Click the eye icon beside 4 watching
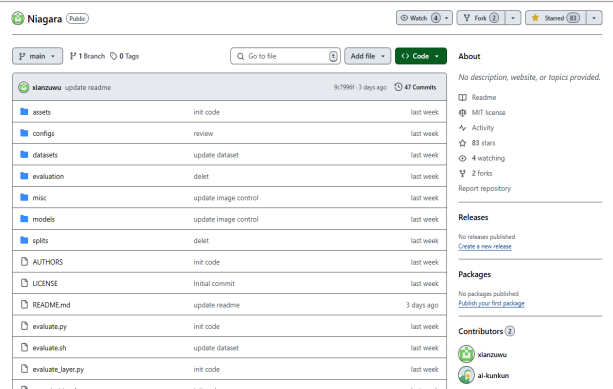 (462, 158)
